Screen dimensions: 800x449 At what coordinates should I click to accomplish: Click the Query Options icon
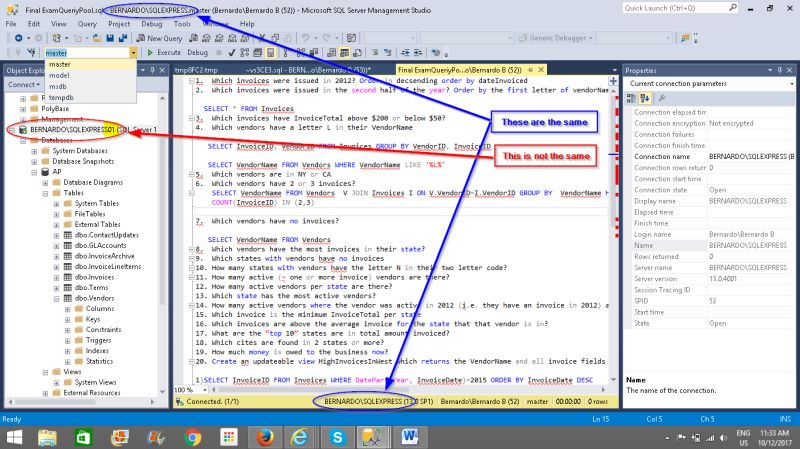coord(258,53)
